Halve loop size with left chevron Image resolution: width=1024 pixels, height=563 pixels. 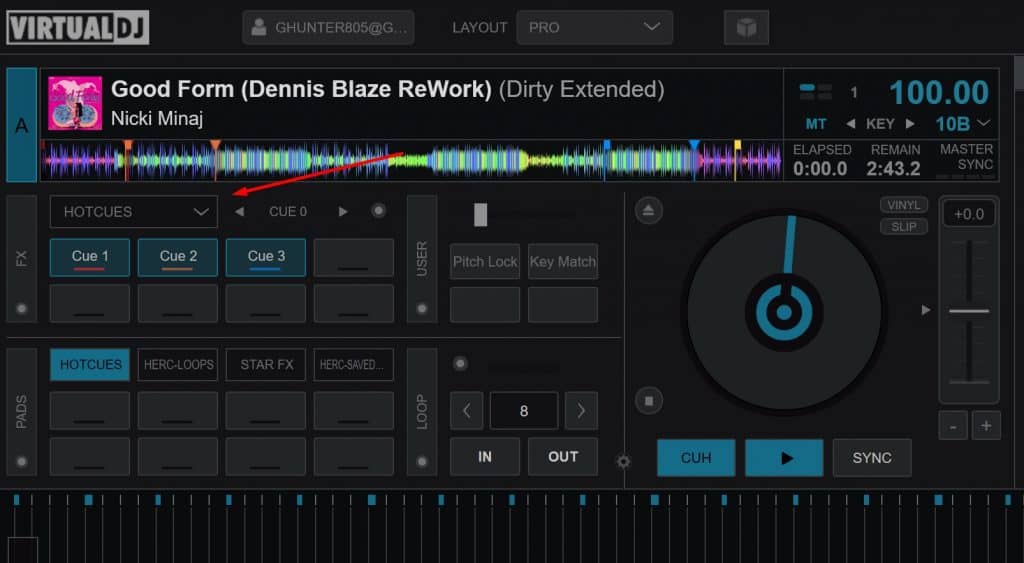coord(467,411)
